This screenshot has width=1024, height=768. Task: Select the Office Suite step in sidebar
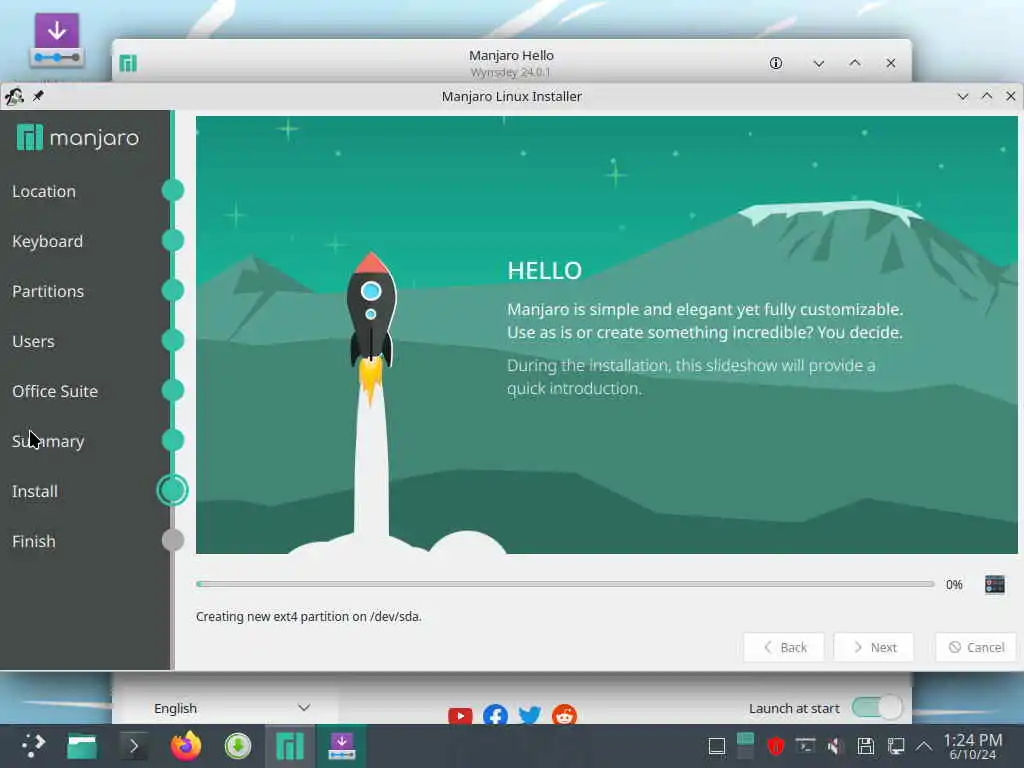tap(55, 391)
